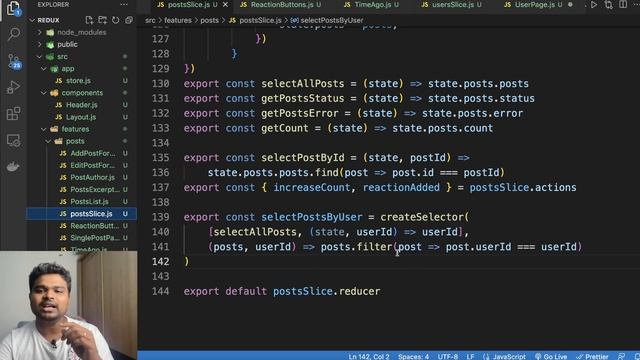Collapse the REDUX root folder
Image resolution: width=640 pixels, height=360 pixels.
point(32,20)
